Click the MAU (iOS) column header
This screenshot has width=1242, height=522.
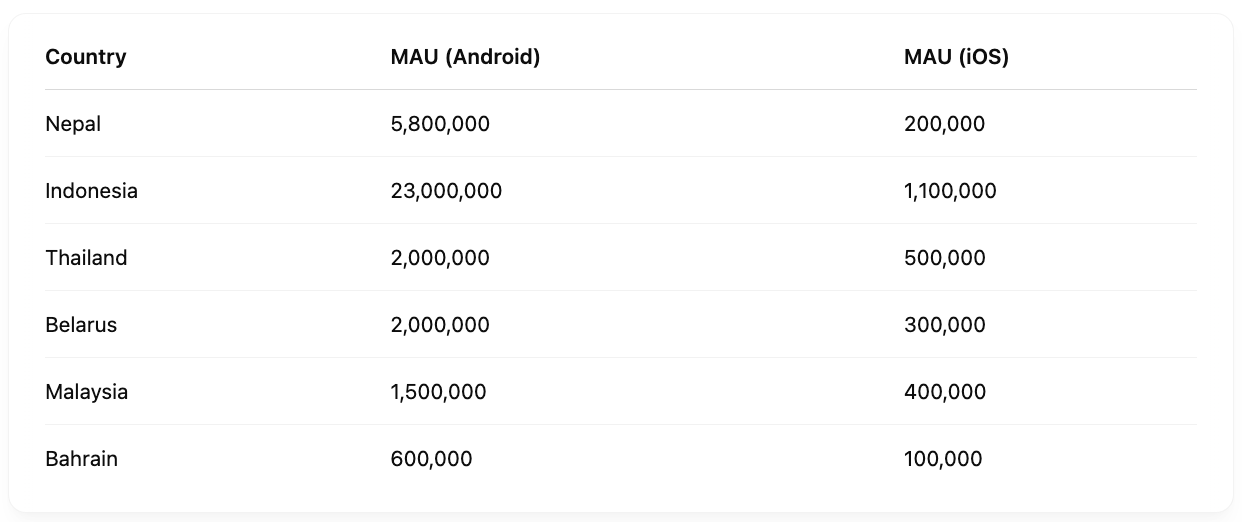[956, 57]
